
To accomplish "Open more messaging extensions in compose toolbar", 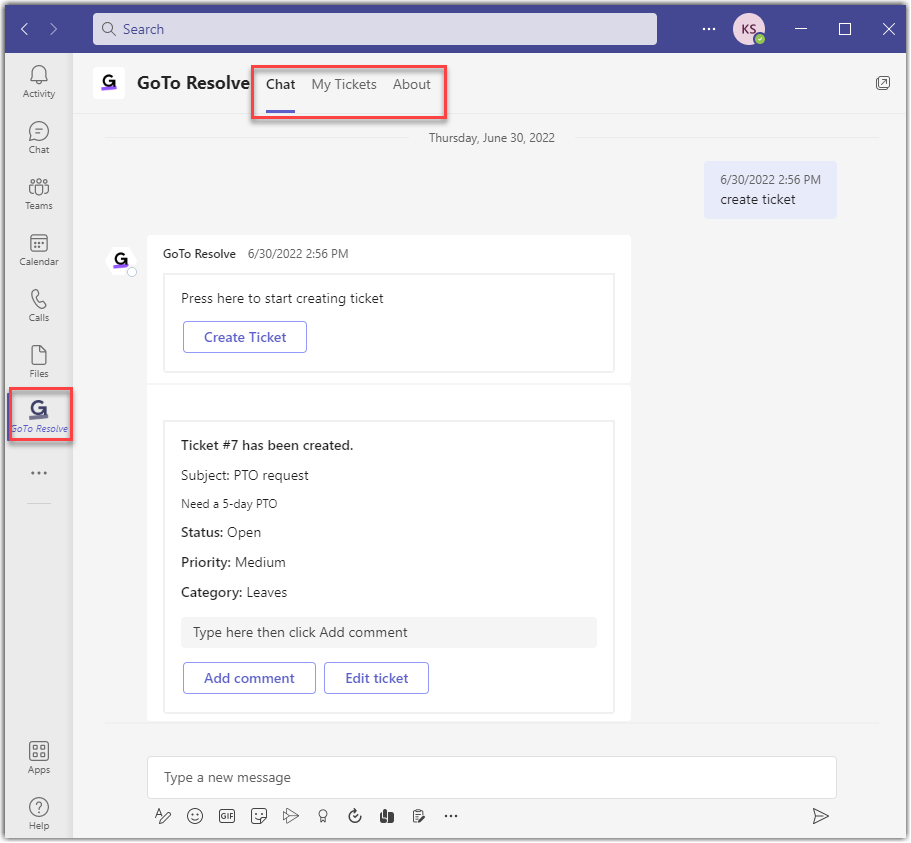I will tap(451, 816).
